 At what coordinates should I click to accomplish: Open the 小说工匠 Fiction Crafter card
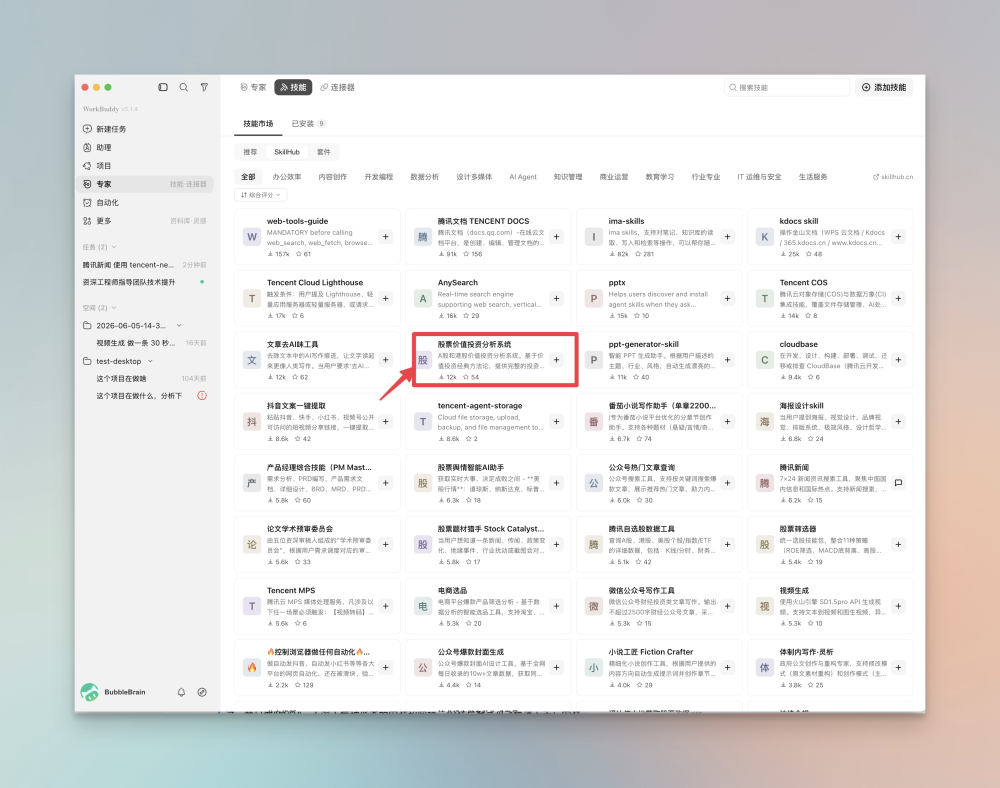[659, 668]
